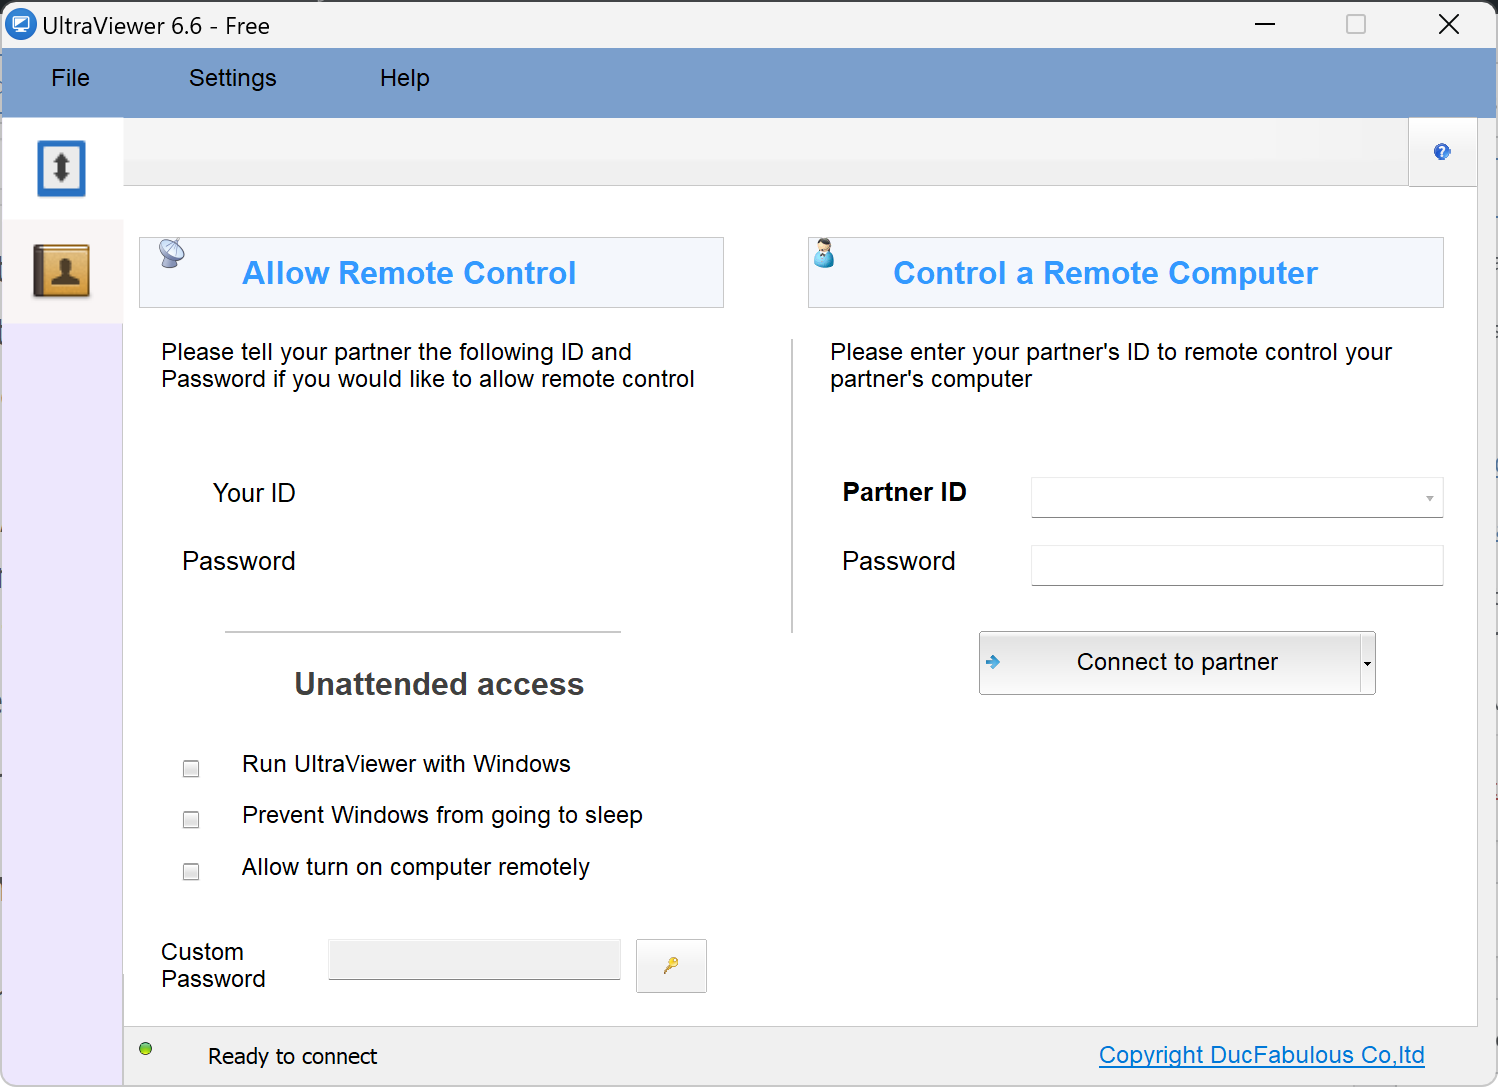
Task: Click the Unattended access heading
Action: pos(439,684)
